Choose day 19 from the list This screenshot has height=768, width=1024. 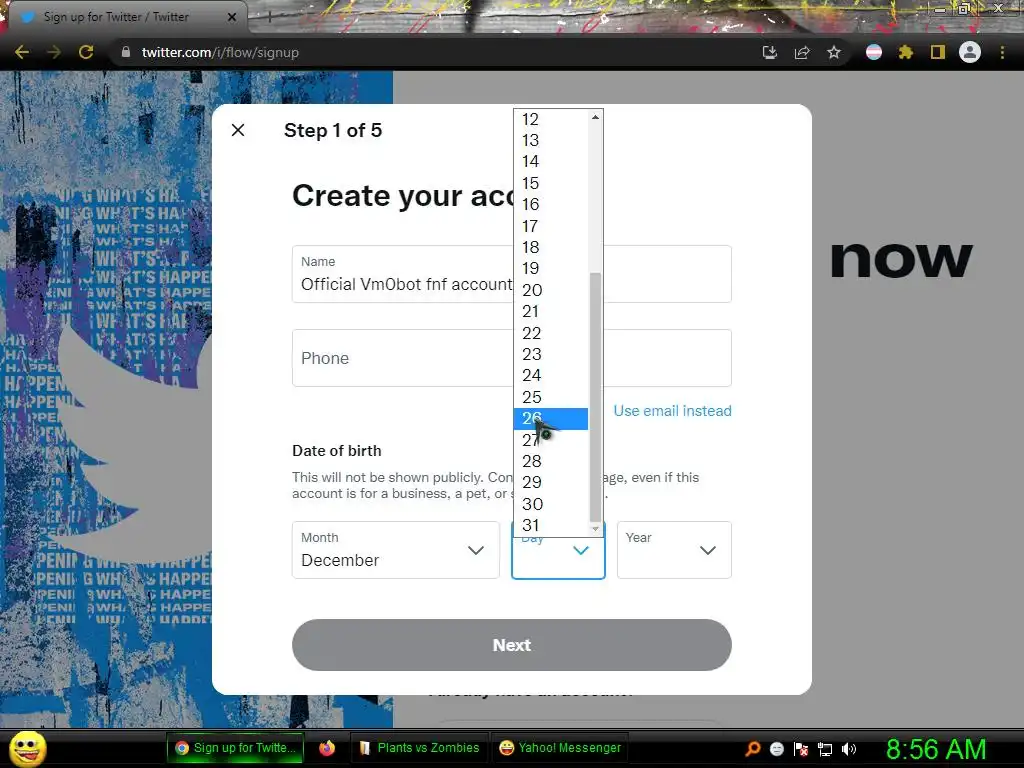click(551, 268)
